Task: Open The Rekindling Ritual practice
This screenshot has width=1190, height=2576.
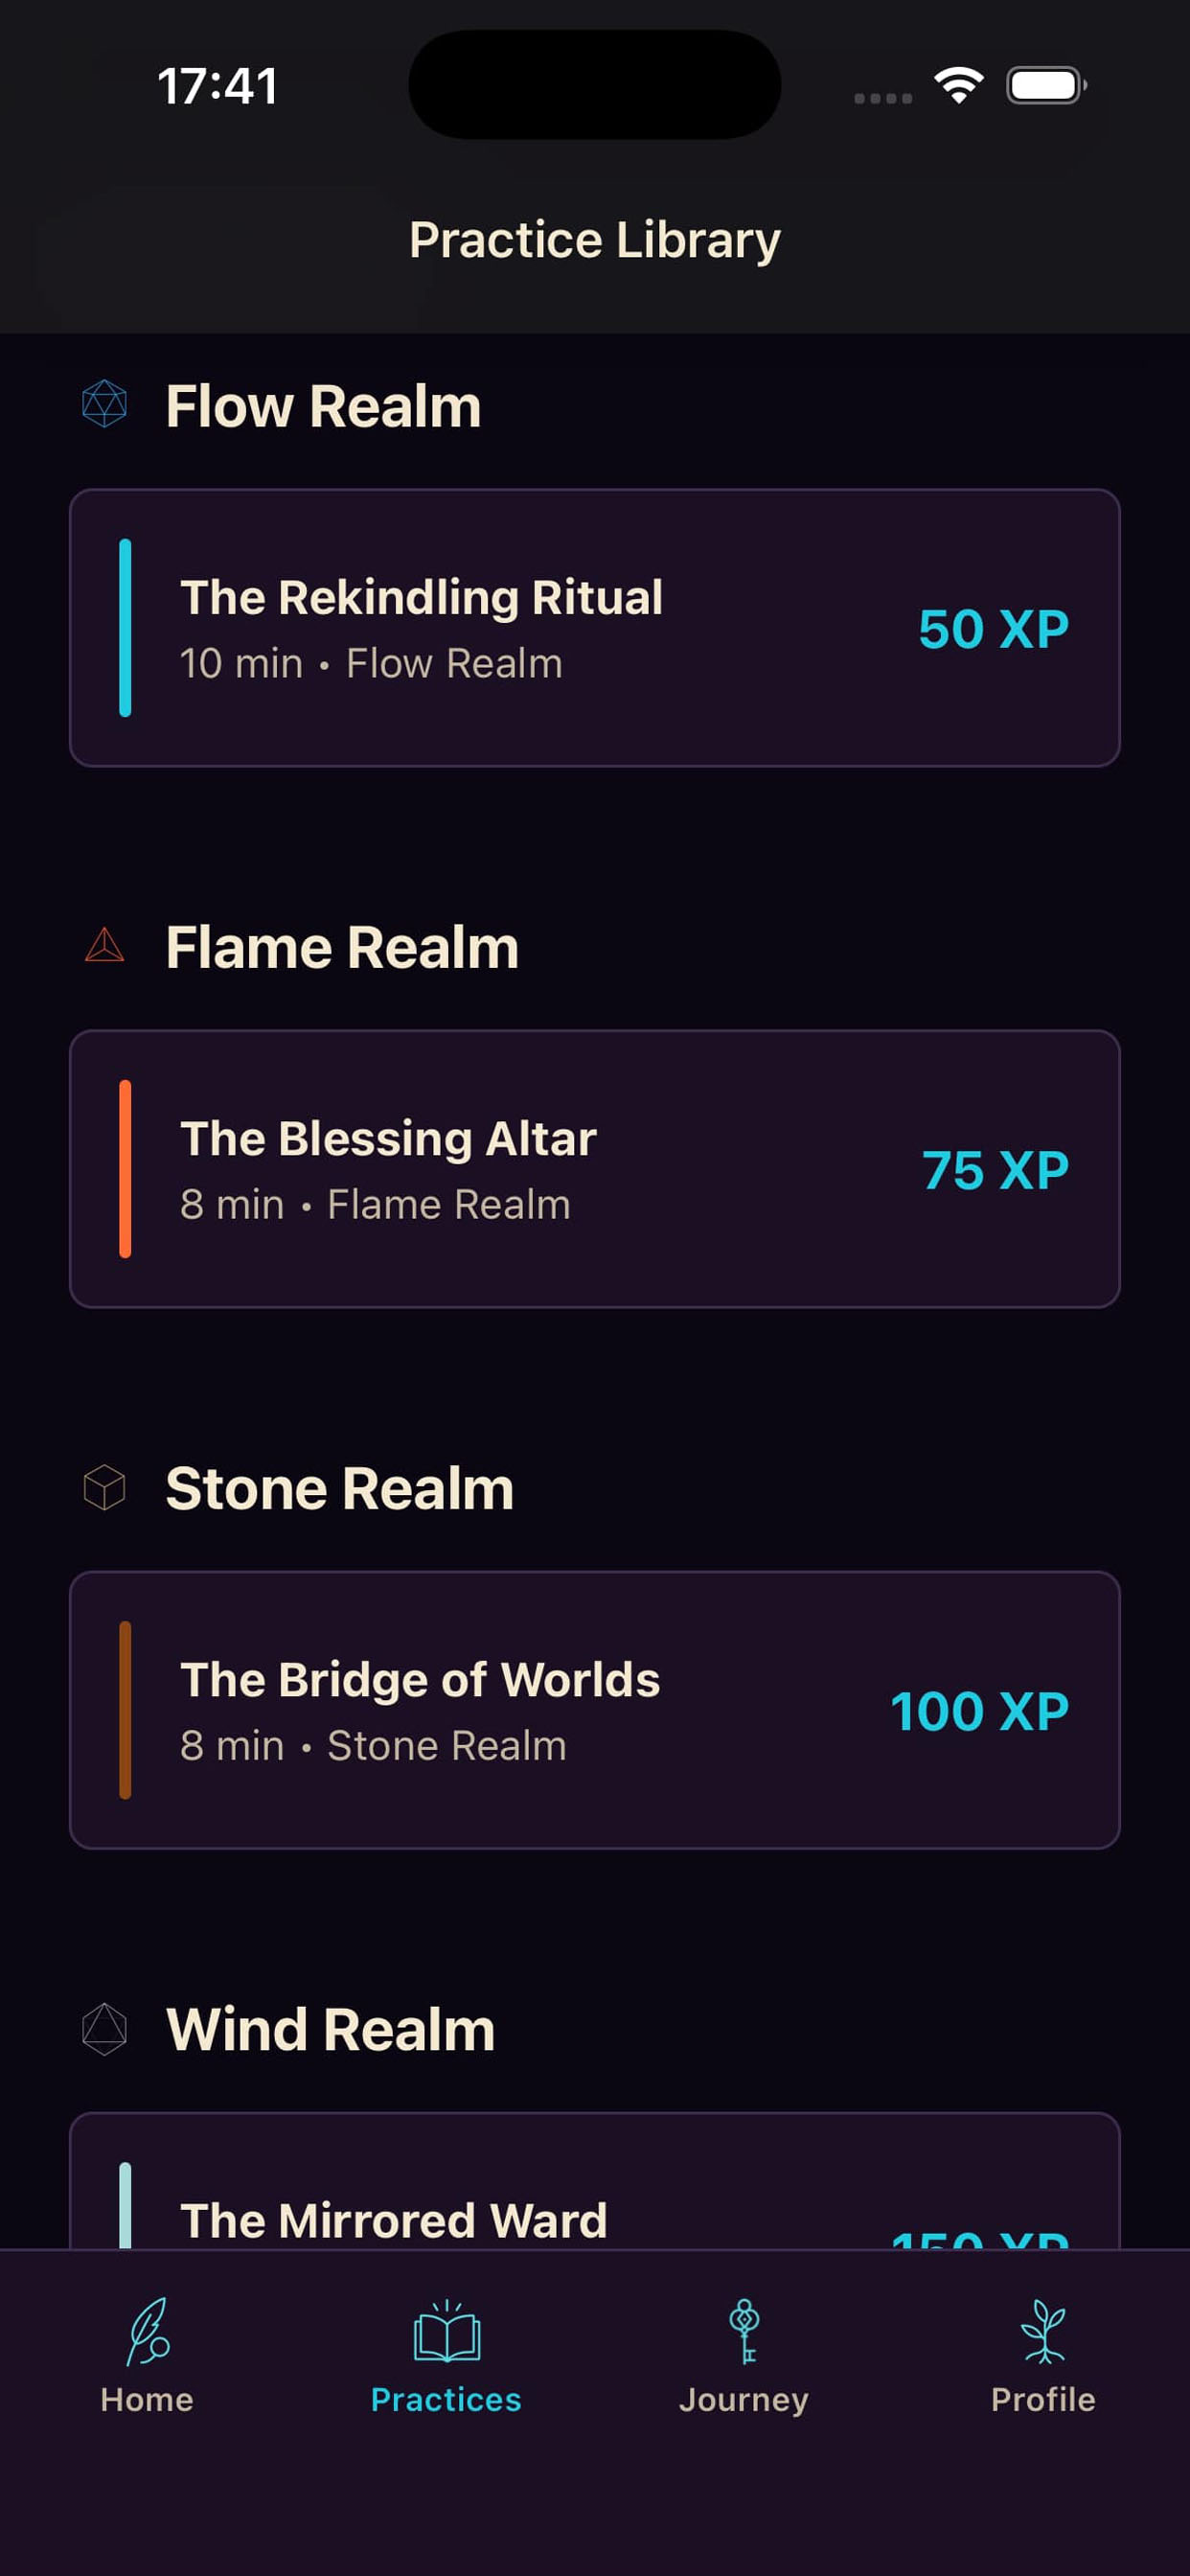Action: (x=595, y=625)
